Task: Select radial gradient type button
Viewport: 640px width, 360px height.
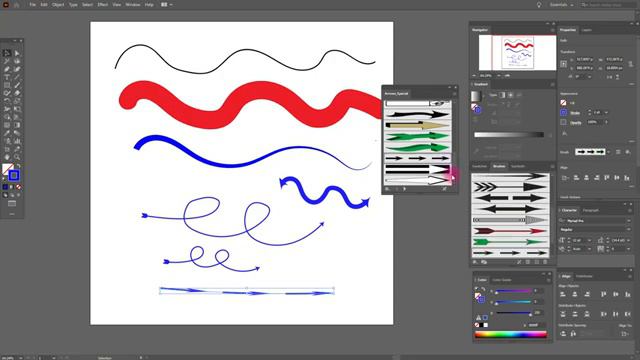Action: 511,95
